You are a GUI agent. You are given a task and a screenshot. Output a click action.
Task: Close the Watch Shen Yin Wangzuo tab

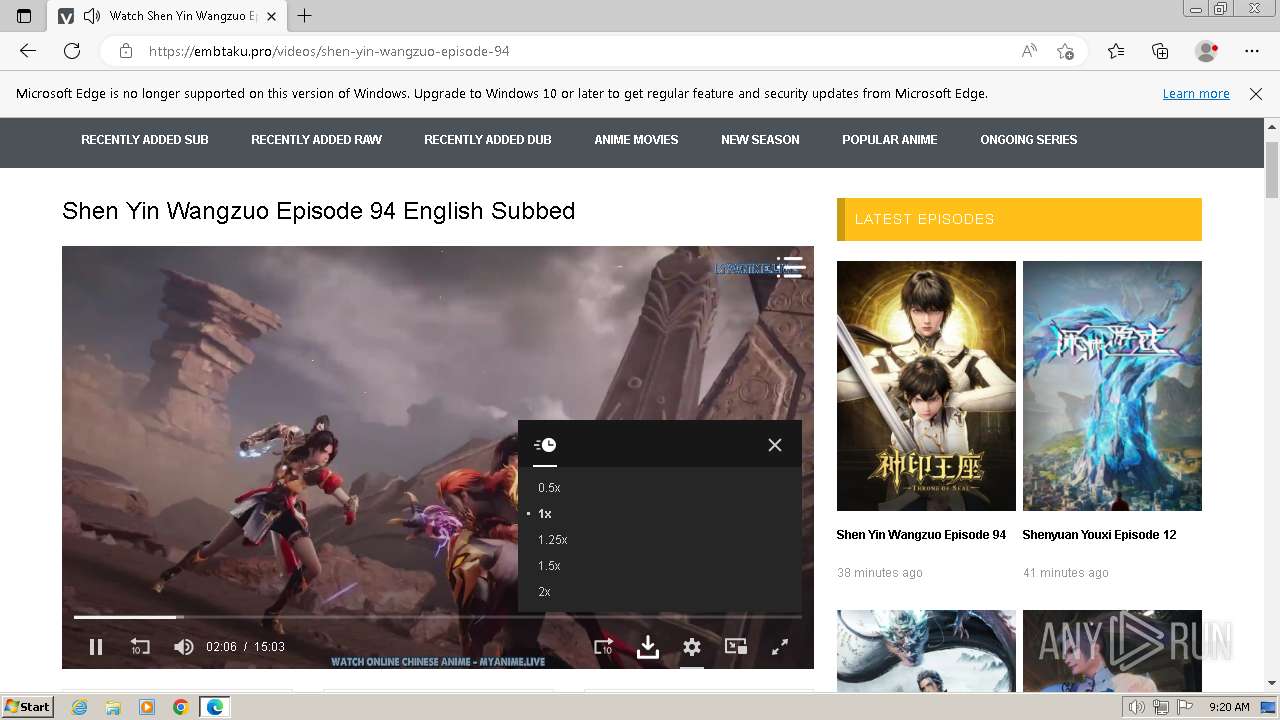pyautogui.click(x=271, y=16)
